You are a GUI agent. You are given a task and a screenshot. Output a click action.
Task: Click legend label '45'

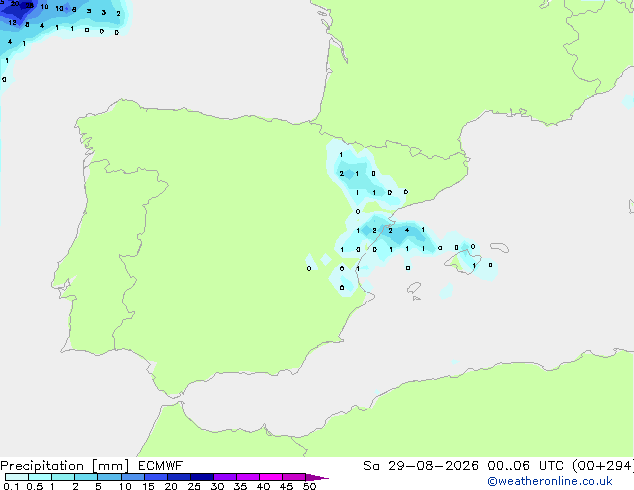coord(286,486)
